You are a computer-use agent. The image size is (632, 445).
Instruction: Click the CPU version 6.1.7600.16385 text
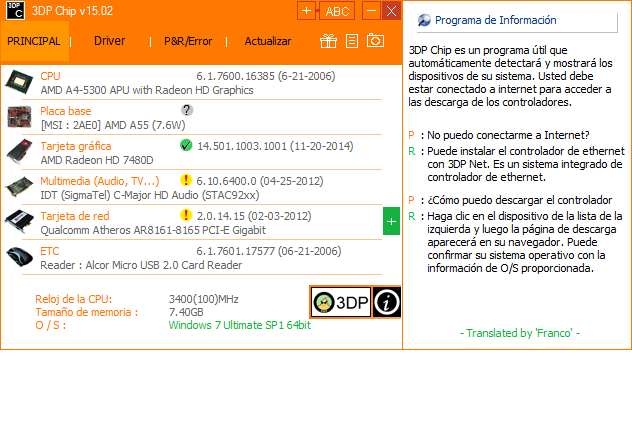tap(266, 76)
